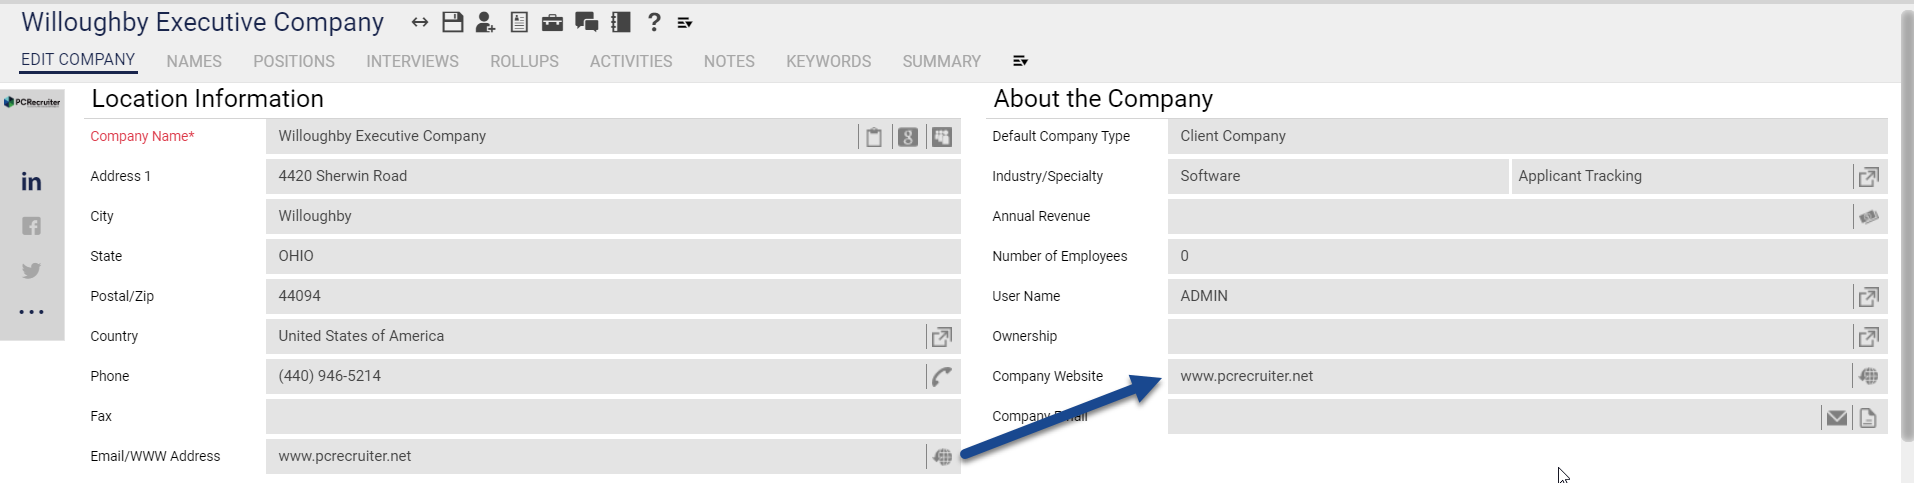Image resolution: width=1914 pixels, height=483 pixels.
Task: Open Country lookup popup icon
Action: (x=942, y=337)
